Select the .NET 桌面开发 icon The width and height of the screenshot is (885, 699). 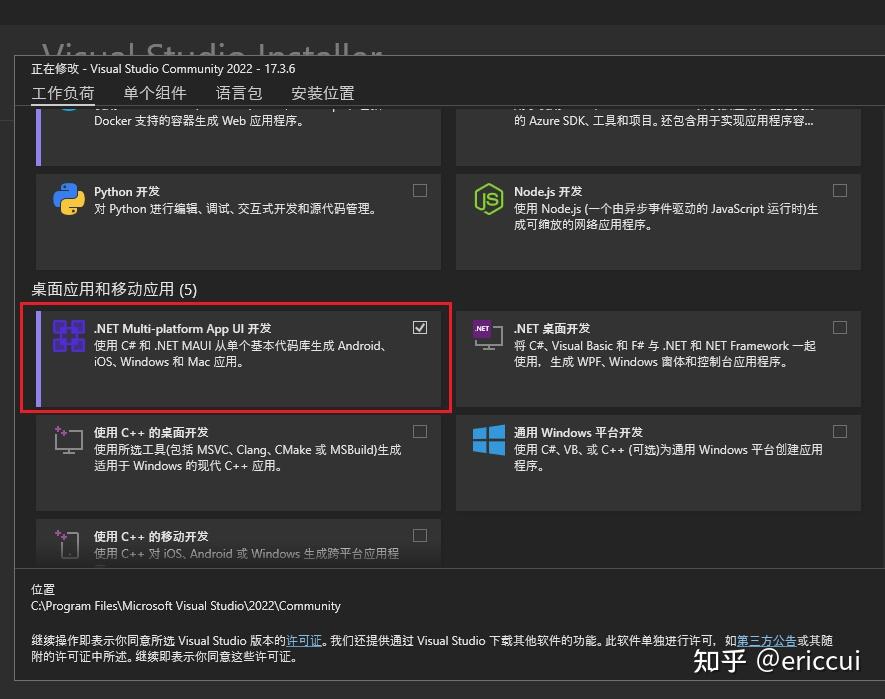(x=488, y=337)
